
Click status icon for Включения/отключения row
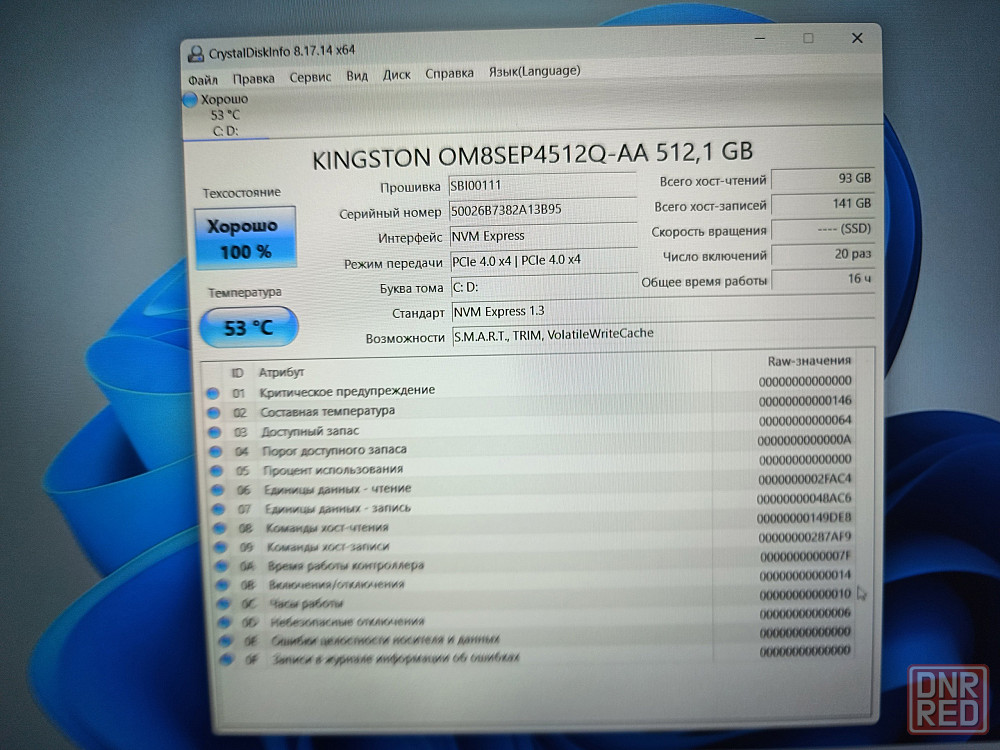[223, 584]
